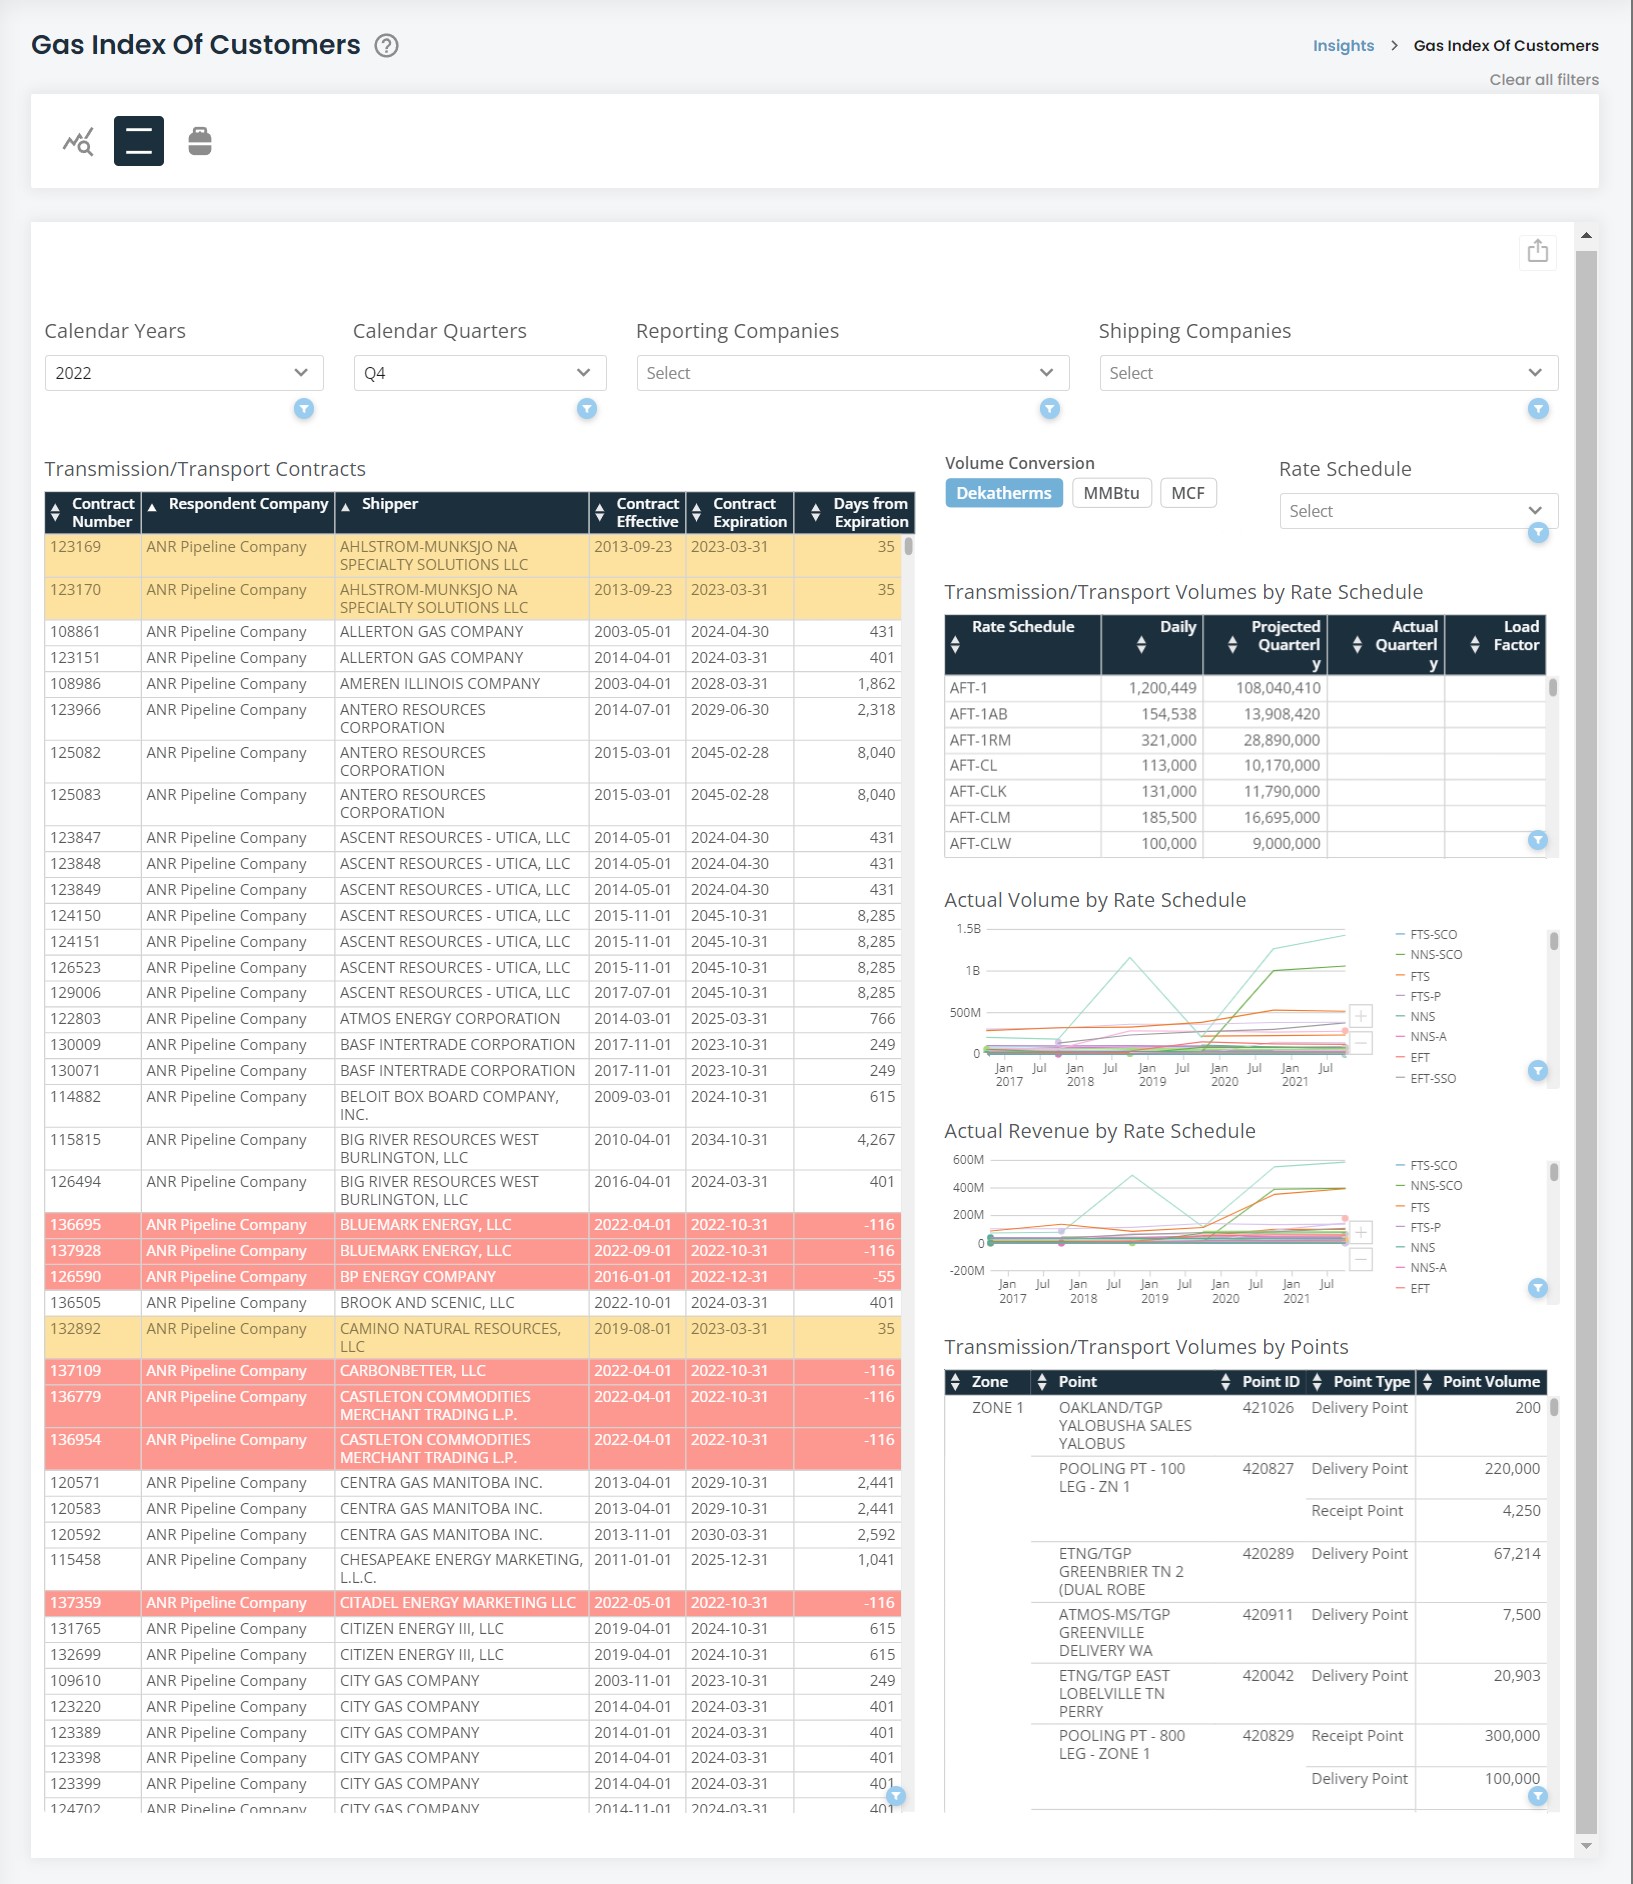Viewport: 1633px width, 1884px height.
Task: Click filter icon under Reporting Companies
Action: click(x=1050, y=409)
